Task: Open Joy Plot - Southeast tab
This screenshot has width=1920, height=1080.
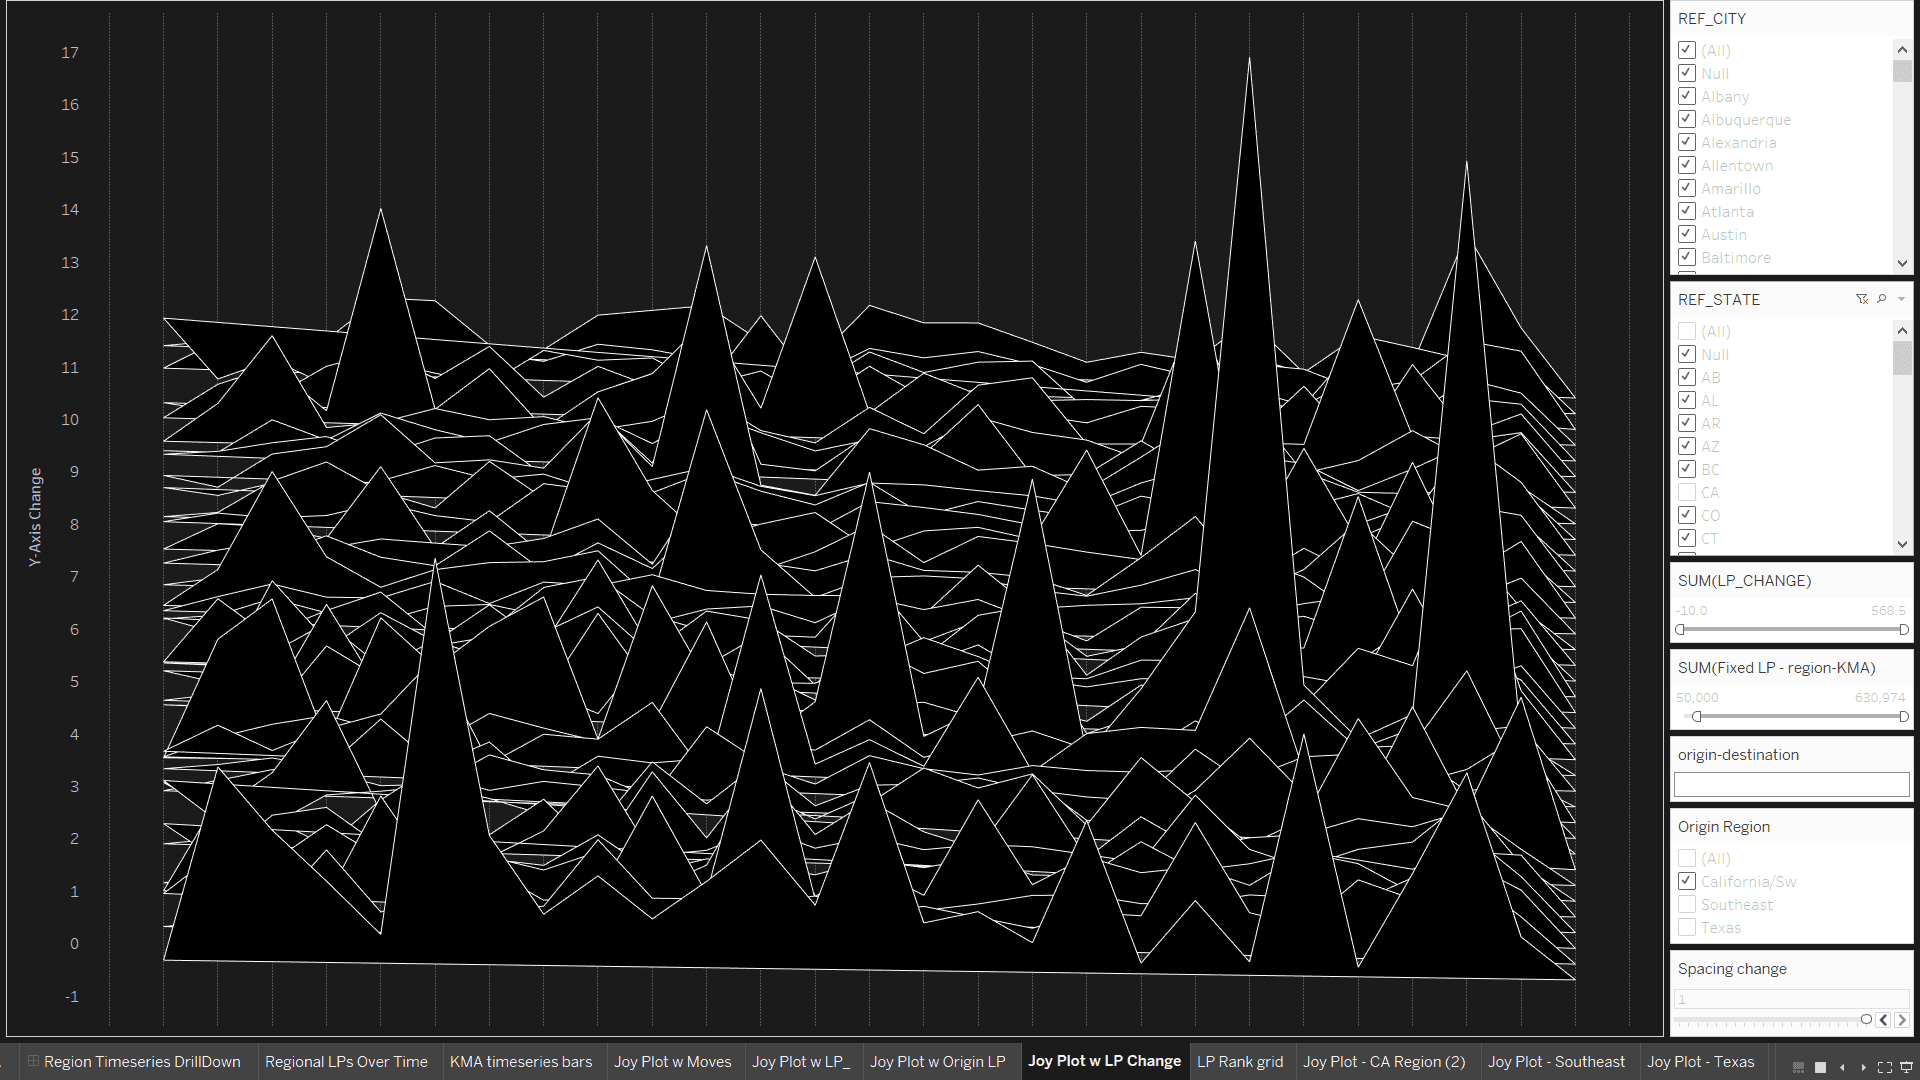Action: click(1557, 1061)
